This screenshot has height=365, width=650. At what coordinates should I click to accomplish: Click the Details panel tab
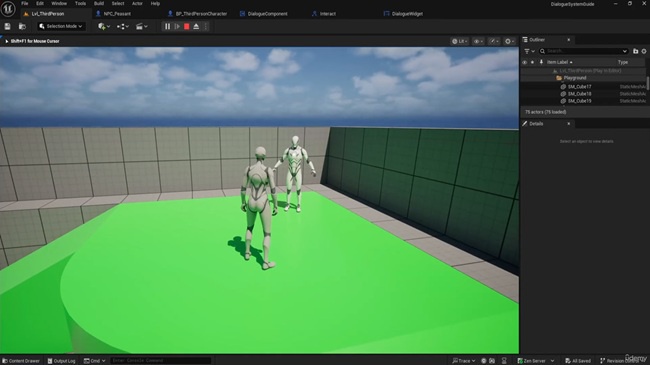536,124
